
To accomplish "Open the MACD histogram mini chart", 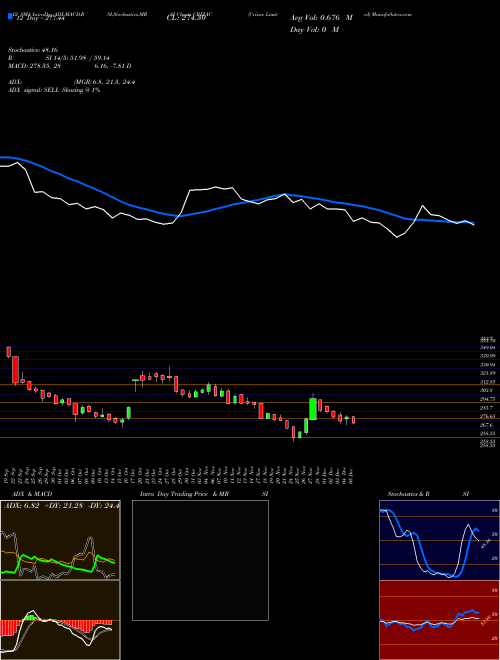I will pyautogui.click(x=60, y=620).
